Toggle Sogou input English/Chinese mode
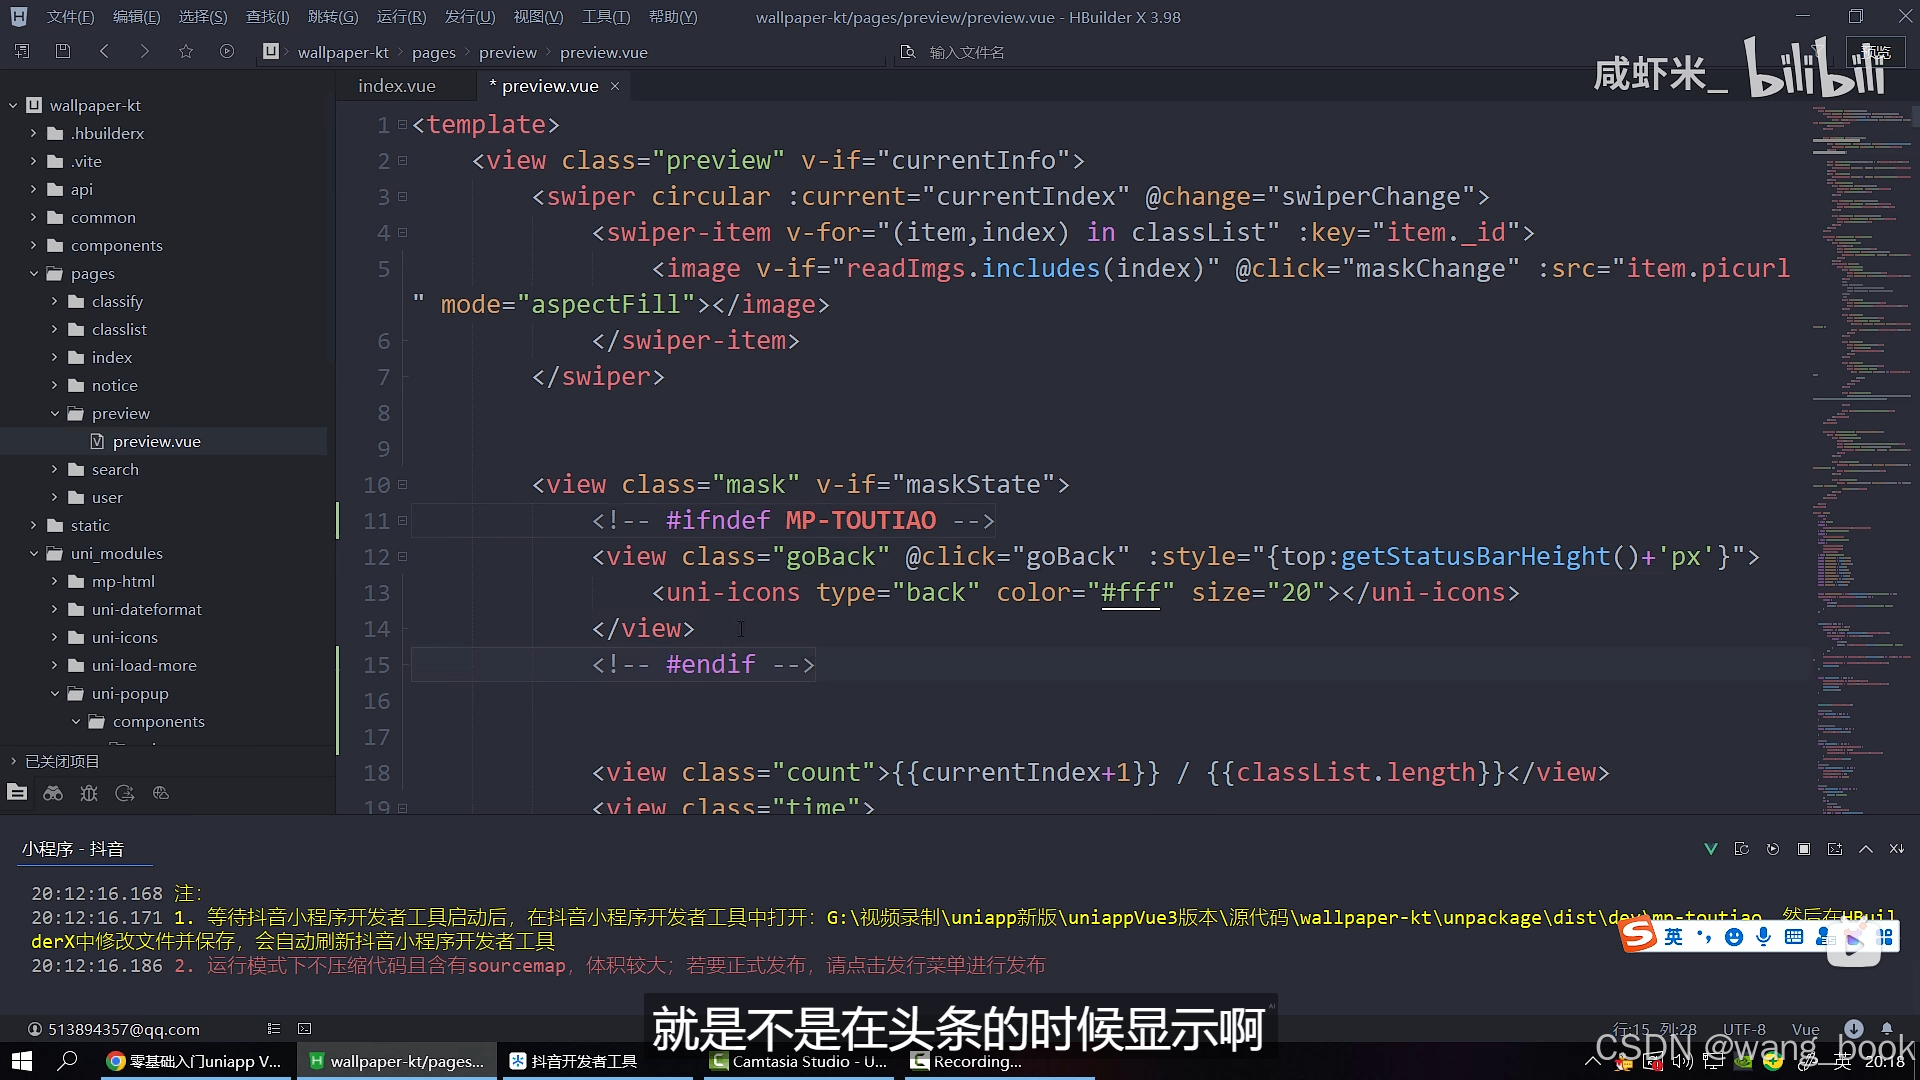Image resolution: width=1920 pixels, height=1080 pixels. pyautogui.click(x=1674, y=936)
